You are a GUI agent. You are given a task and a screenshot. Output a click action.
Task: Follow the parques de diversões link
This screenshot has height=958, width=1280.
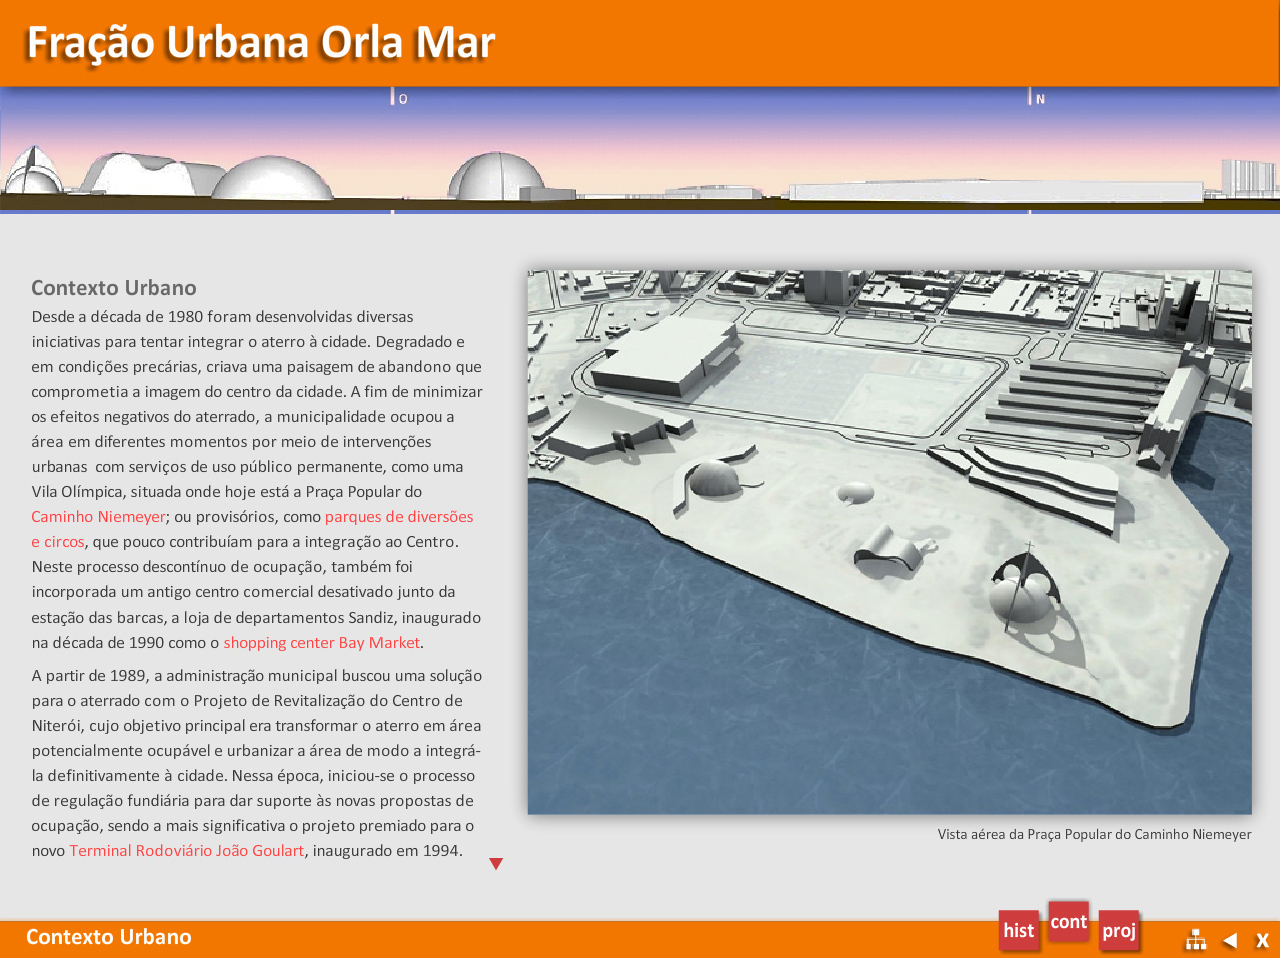[x=399, y=517]
